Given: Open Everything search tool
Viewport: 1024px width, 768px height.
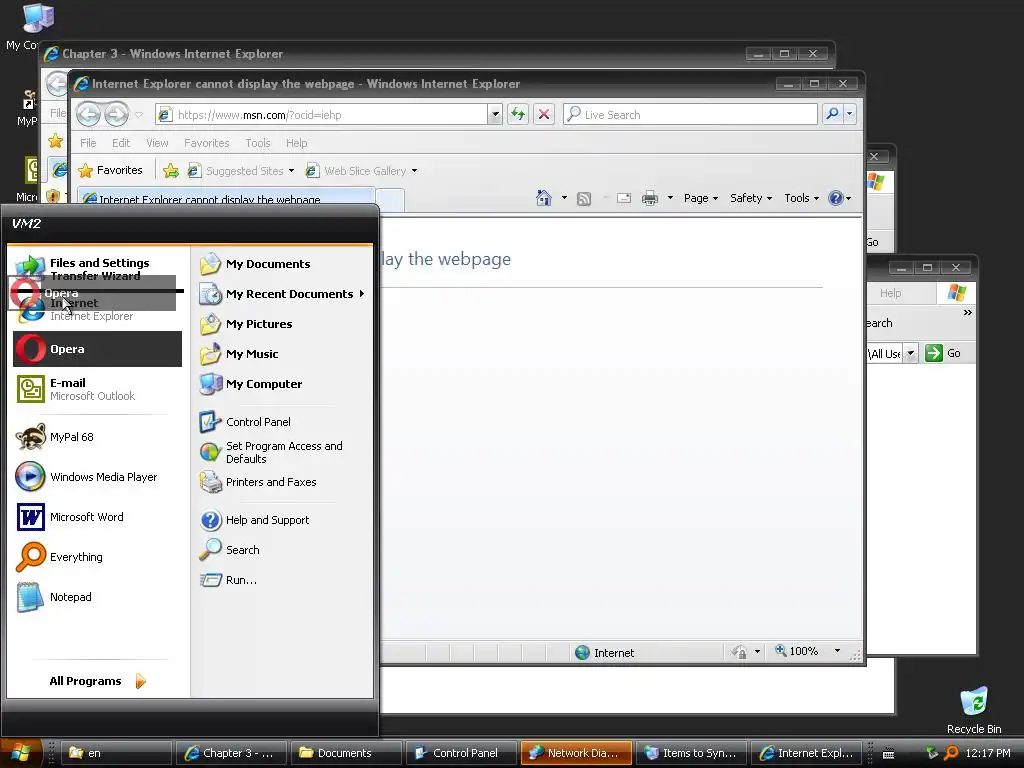Looking at the screenshot, I should click(x=97, y=557).
